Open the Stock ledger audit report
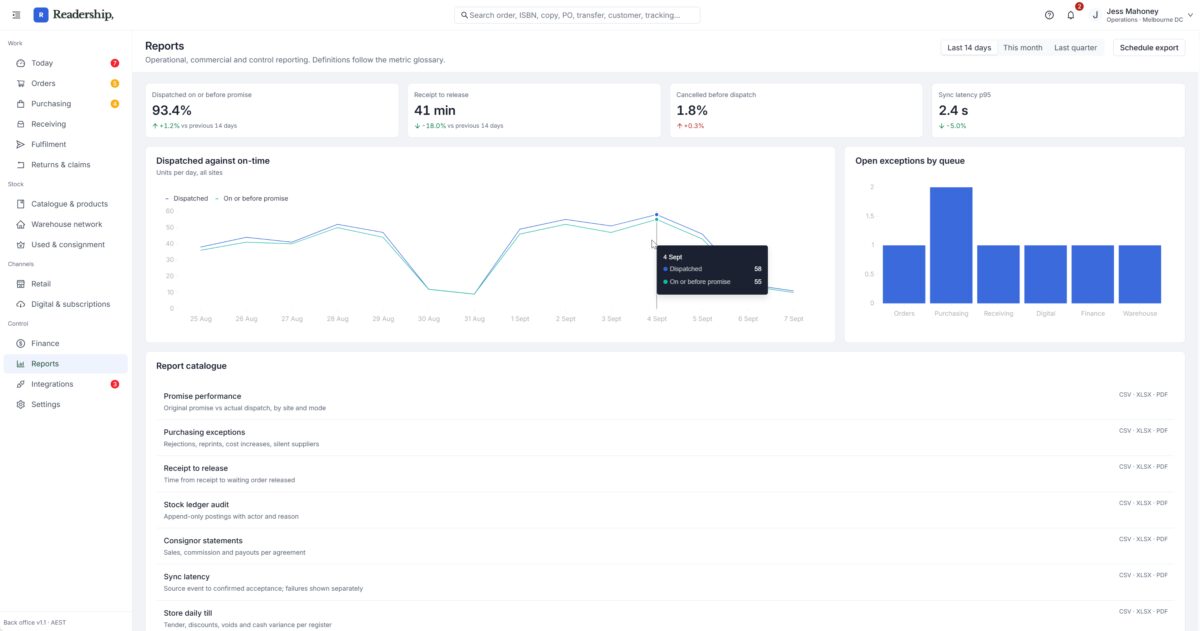The image size is (1200, 631). 665,510
